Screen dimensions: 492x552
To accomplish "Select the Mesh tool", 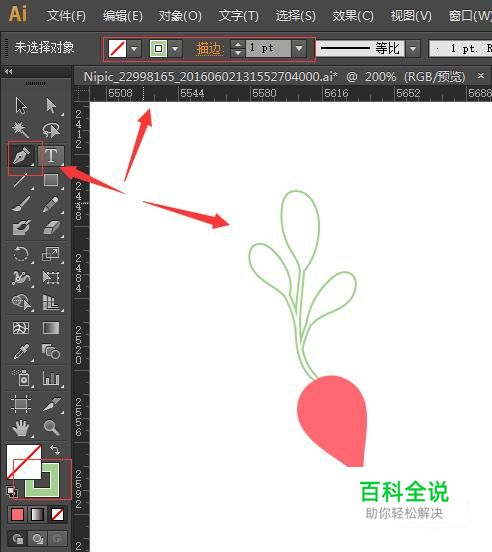I will 21,328.
